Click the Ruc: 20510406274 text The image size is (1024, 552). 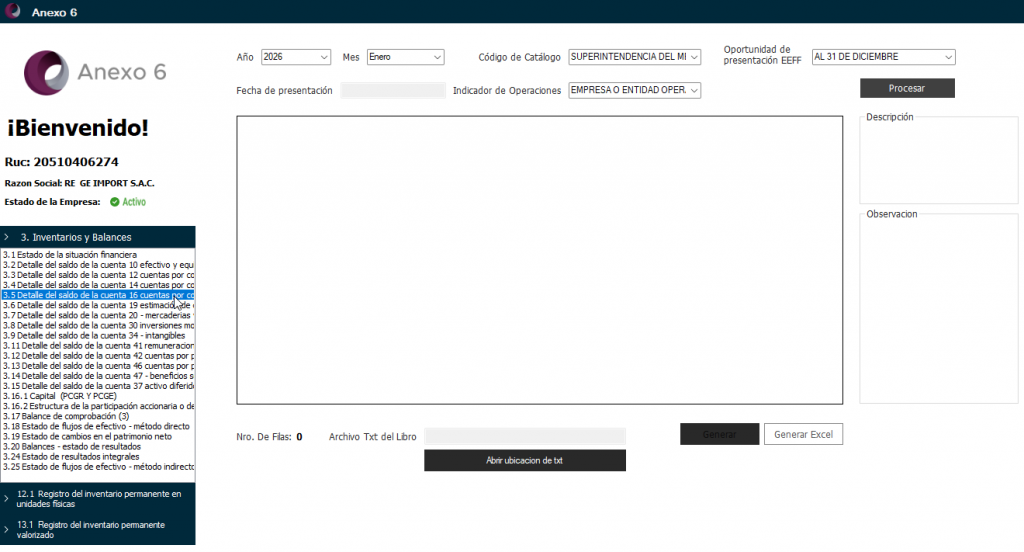pos(61,162)
